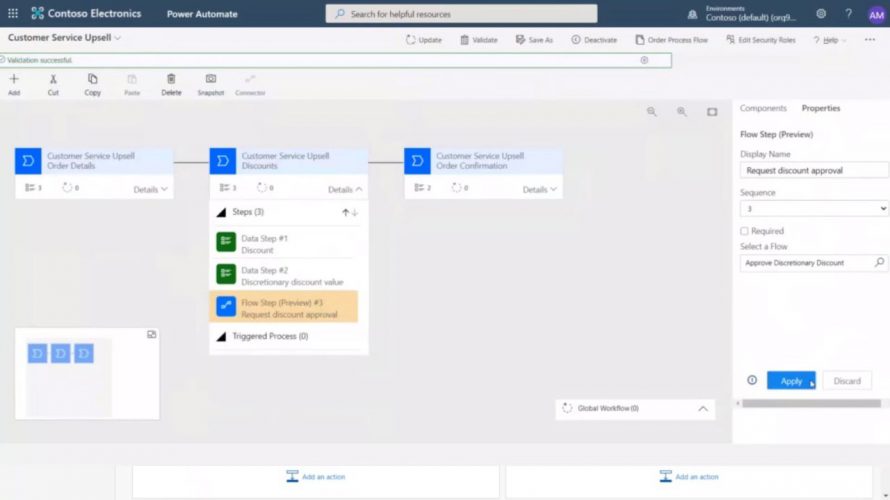
Task: Zoom in on the canvas
Action: coord(682,112)
